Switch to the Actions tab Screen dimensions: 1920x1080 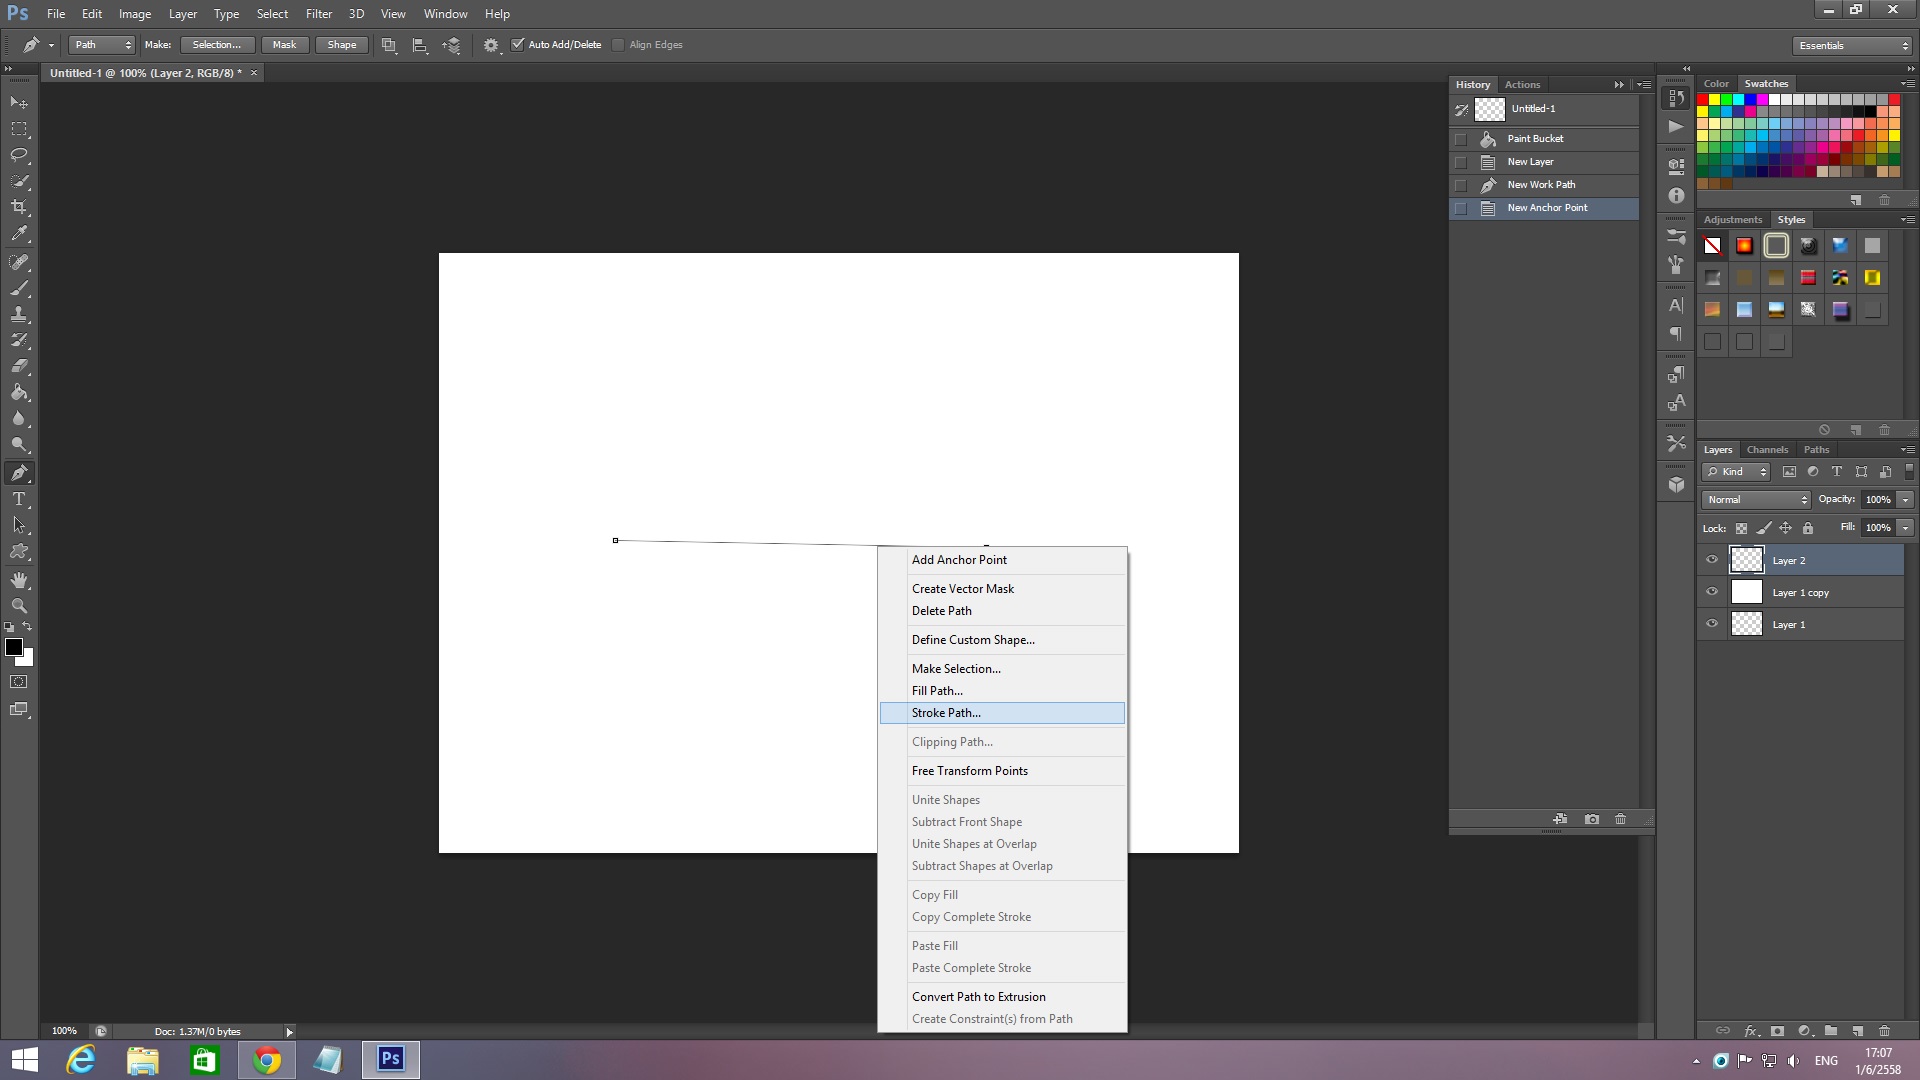click(x=1522, y=85)
